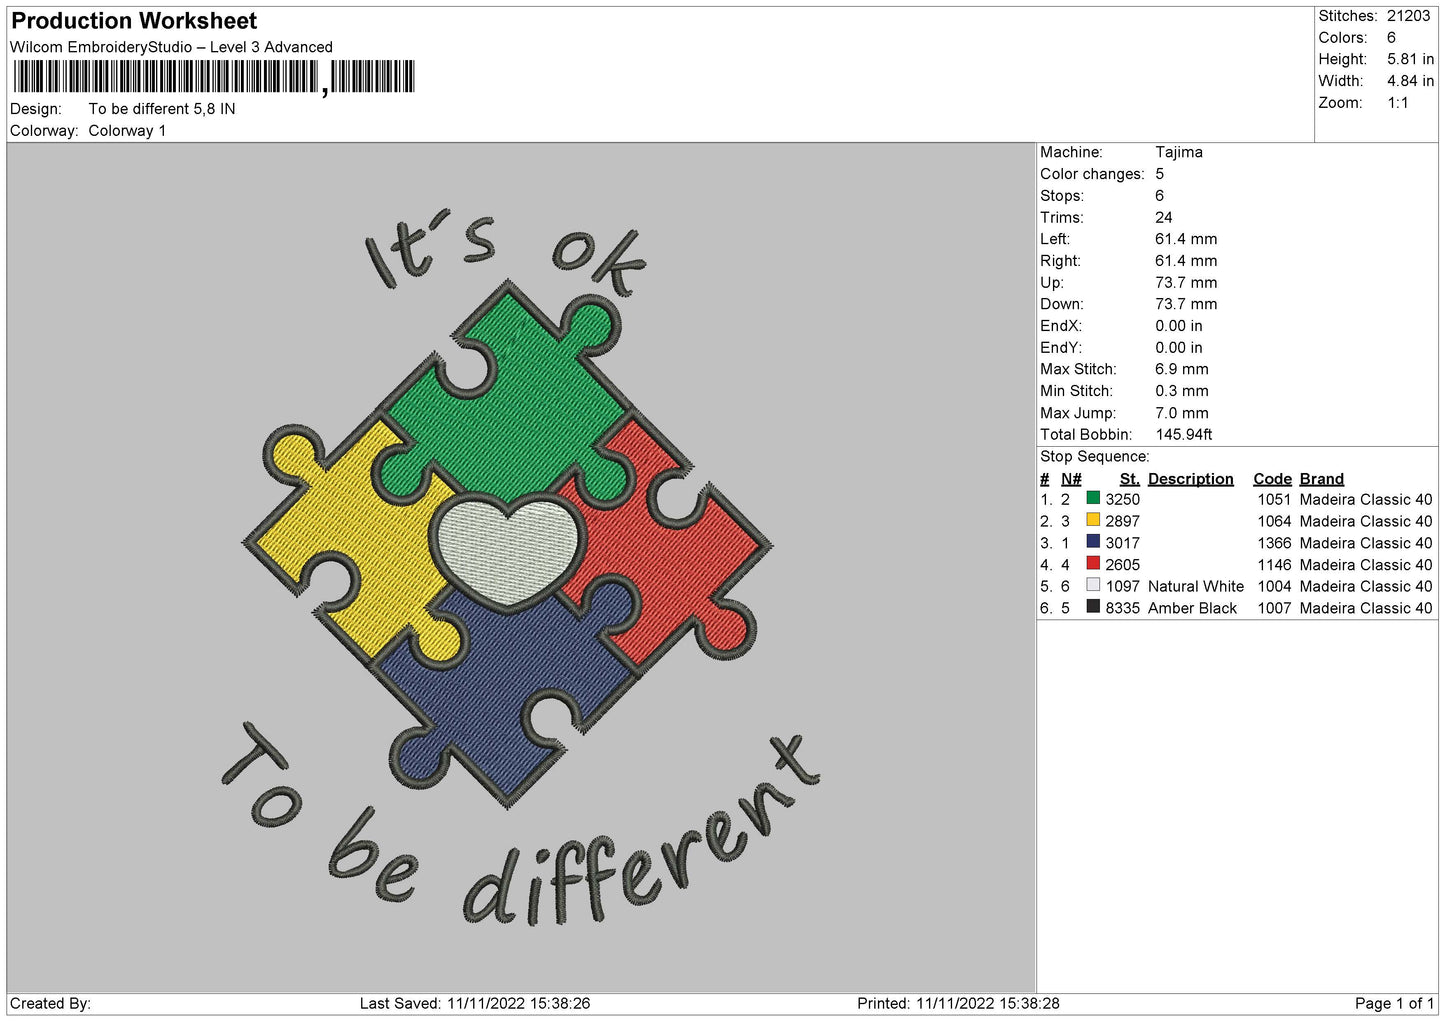Click the Width value '4.84 in'
The image size is (1445, 1021).
(1410, 81)
